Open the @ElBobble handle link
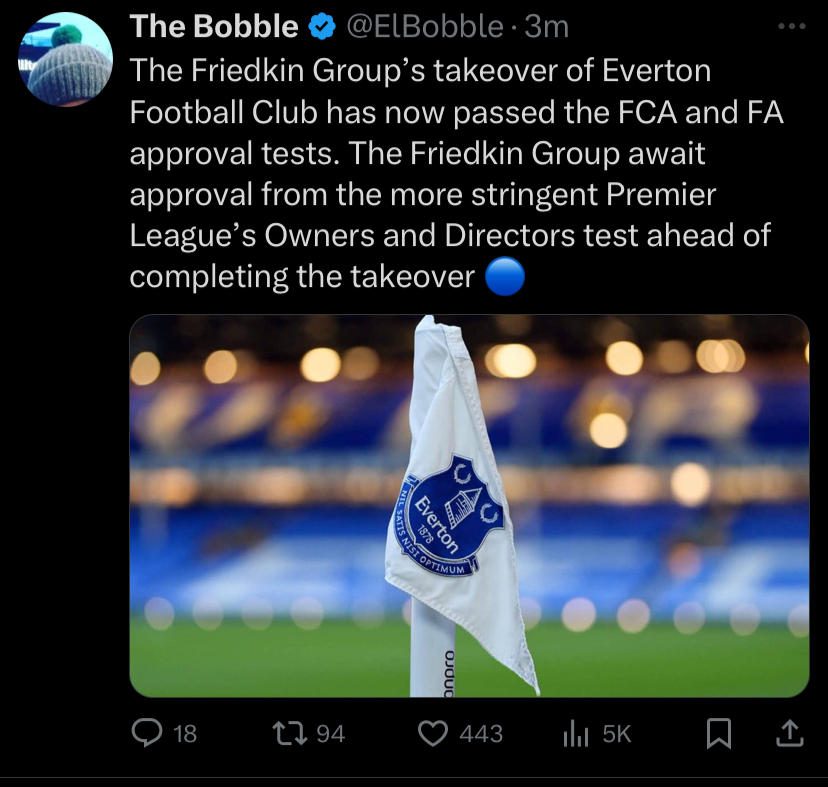The width and height of the screenshot is (828, 787). point(424,28)
